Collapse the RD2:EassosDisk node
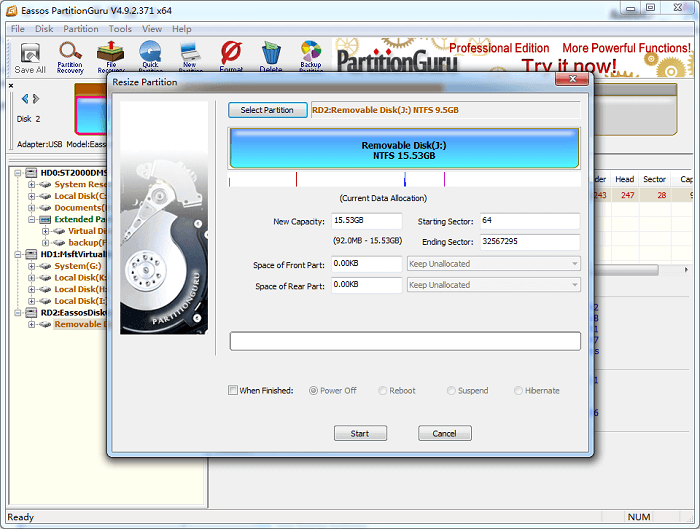This screenshot has width=700, height=529. [18, 312]
